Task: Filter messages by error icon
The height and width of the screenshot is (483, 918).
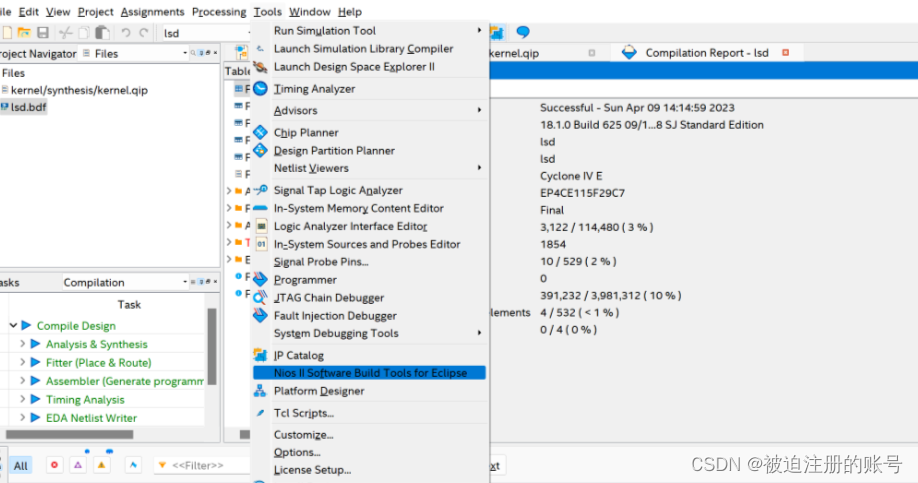Action: click(54, 465)
